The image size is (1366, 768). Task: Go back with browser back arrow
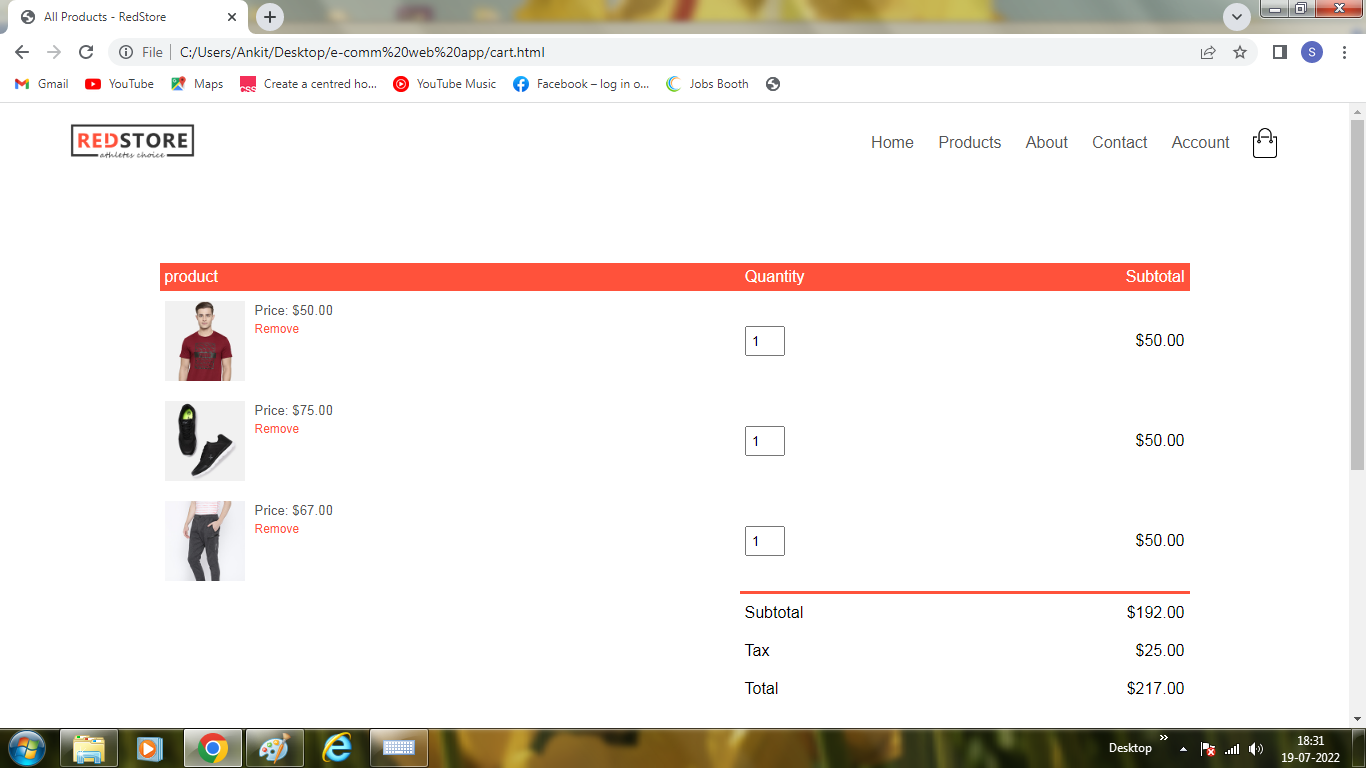[x=22, y=52]
